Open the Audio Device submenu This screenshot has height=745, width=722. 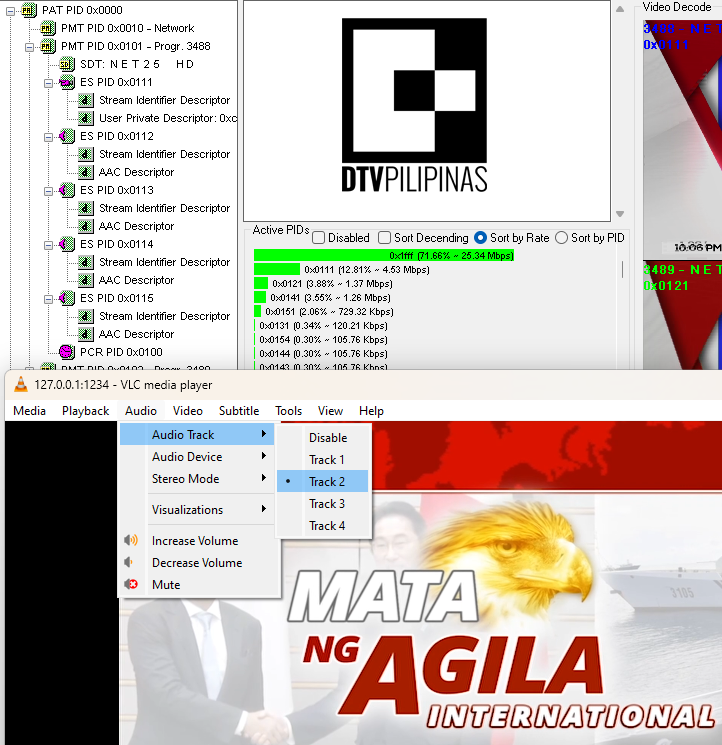[x=197, y=457]
